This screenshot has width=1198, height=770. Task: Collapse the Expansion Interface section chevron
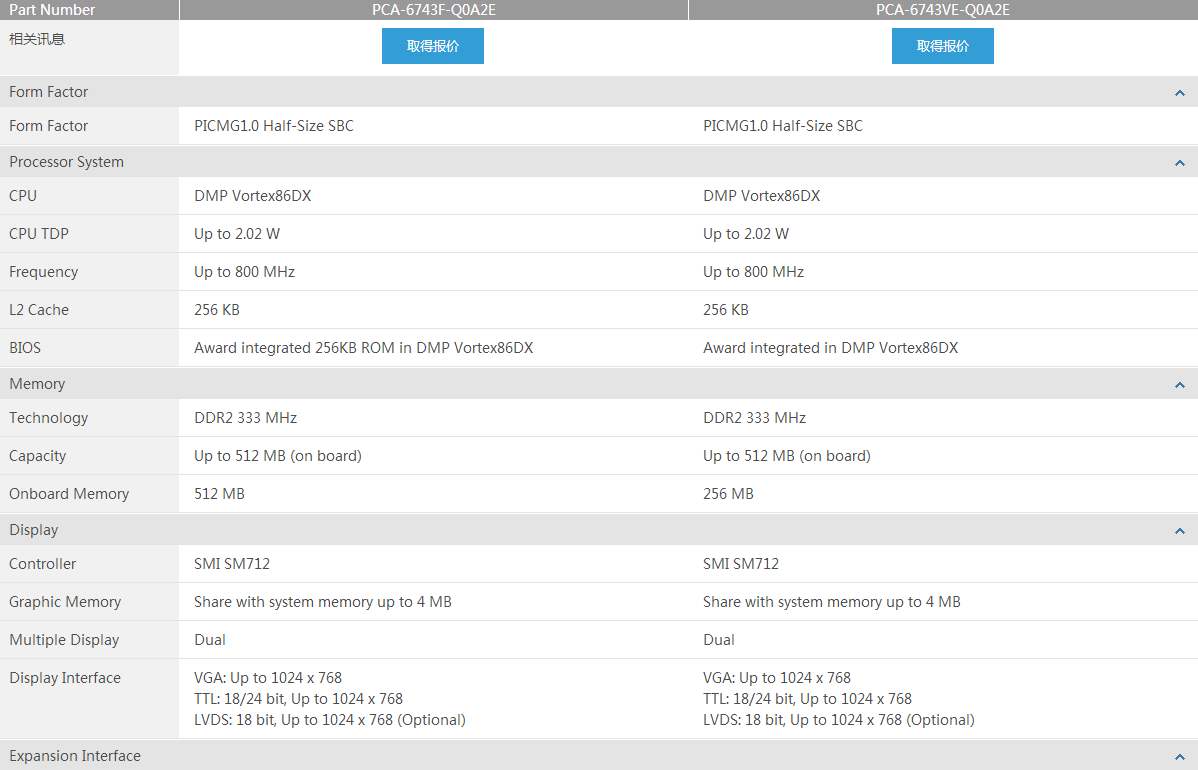point(1180,756)
